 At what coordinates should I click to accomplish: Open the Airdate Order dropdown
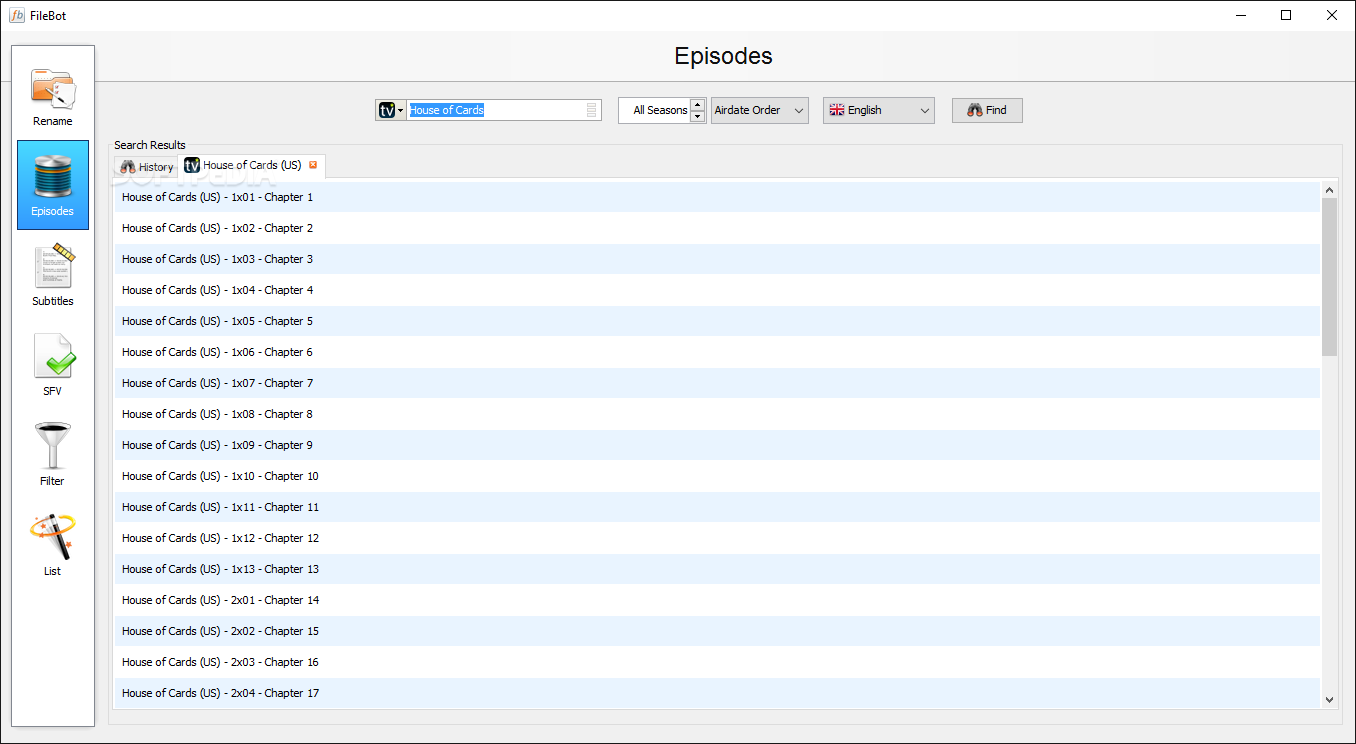760,110
